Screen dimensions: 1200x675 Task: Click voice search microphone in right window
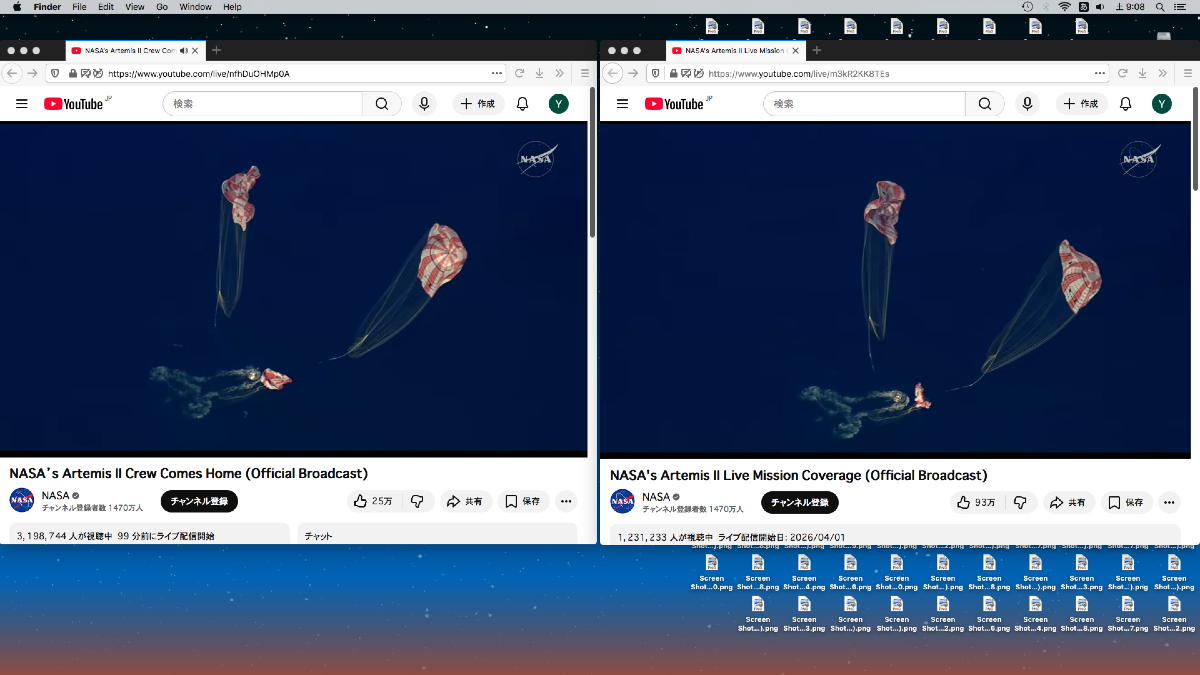[x=1026, y=104]
